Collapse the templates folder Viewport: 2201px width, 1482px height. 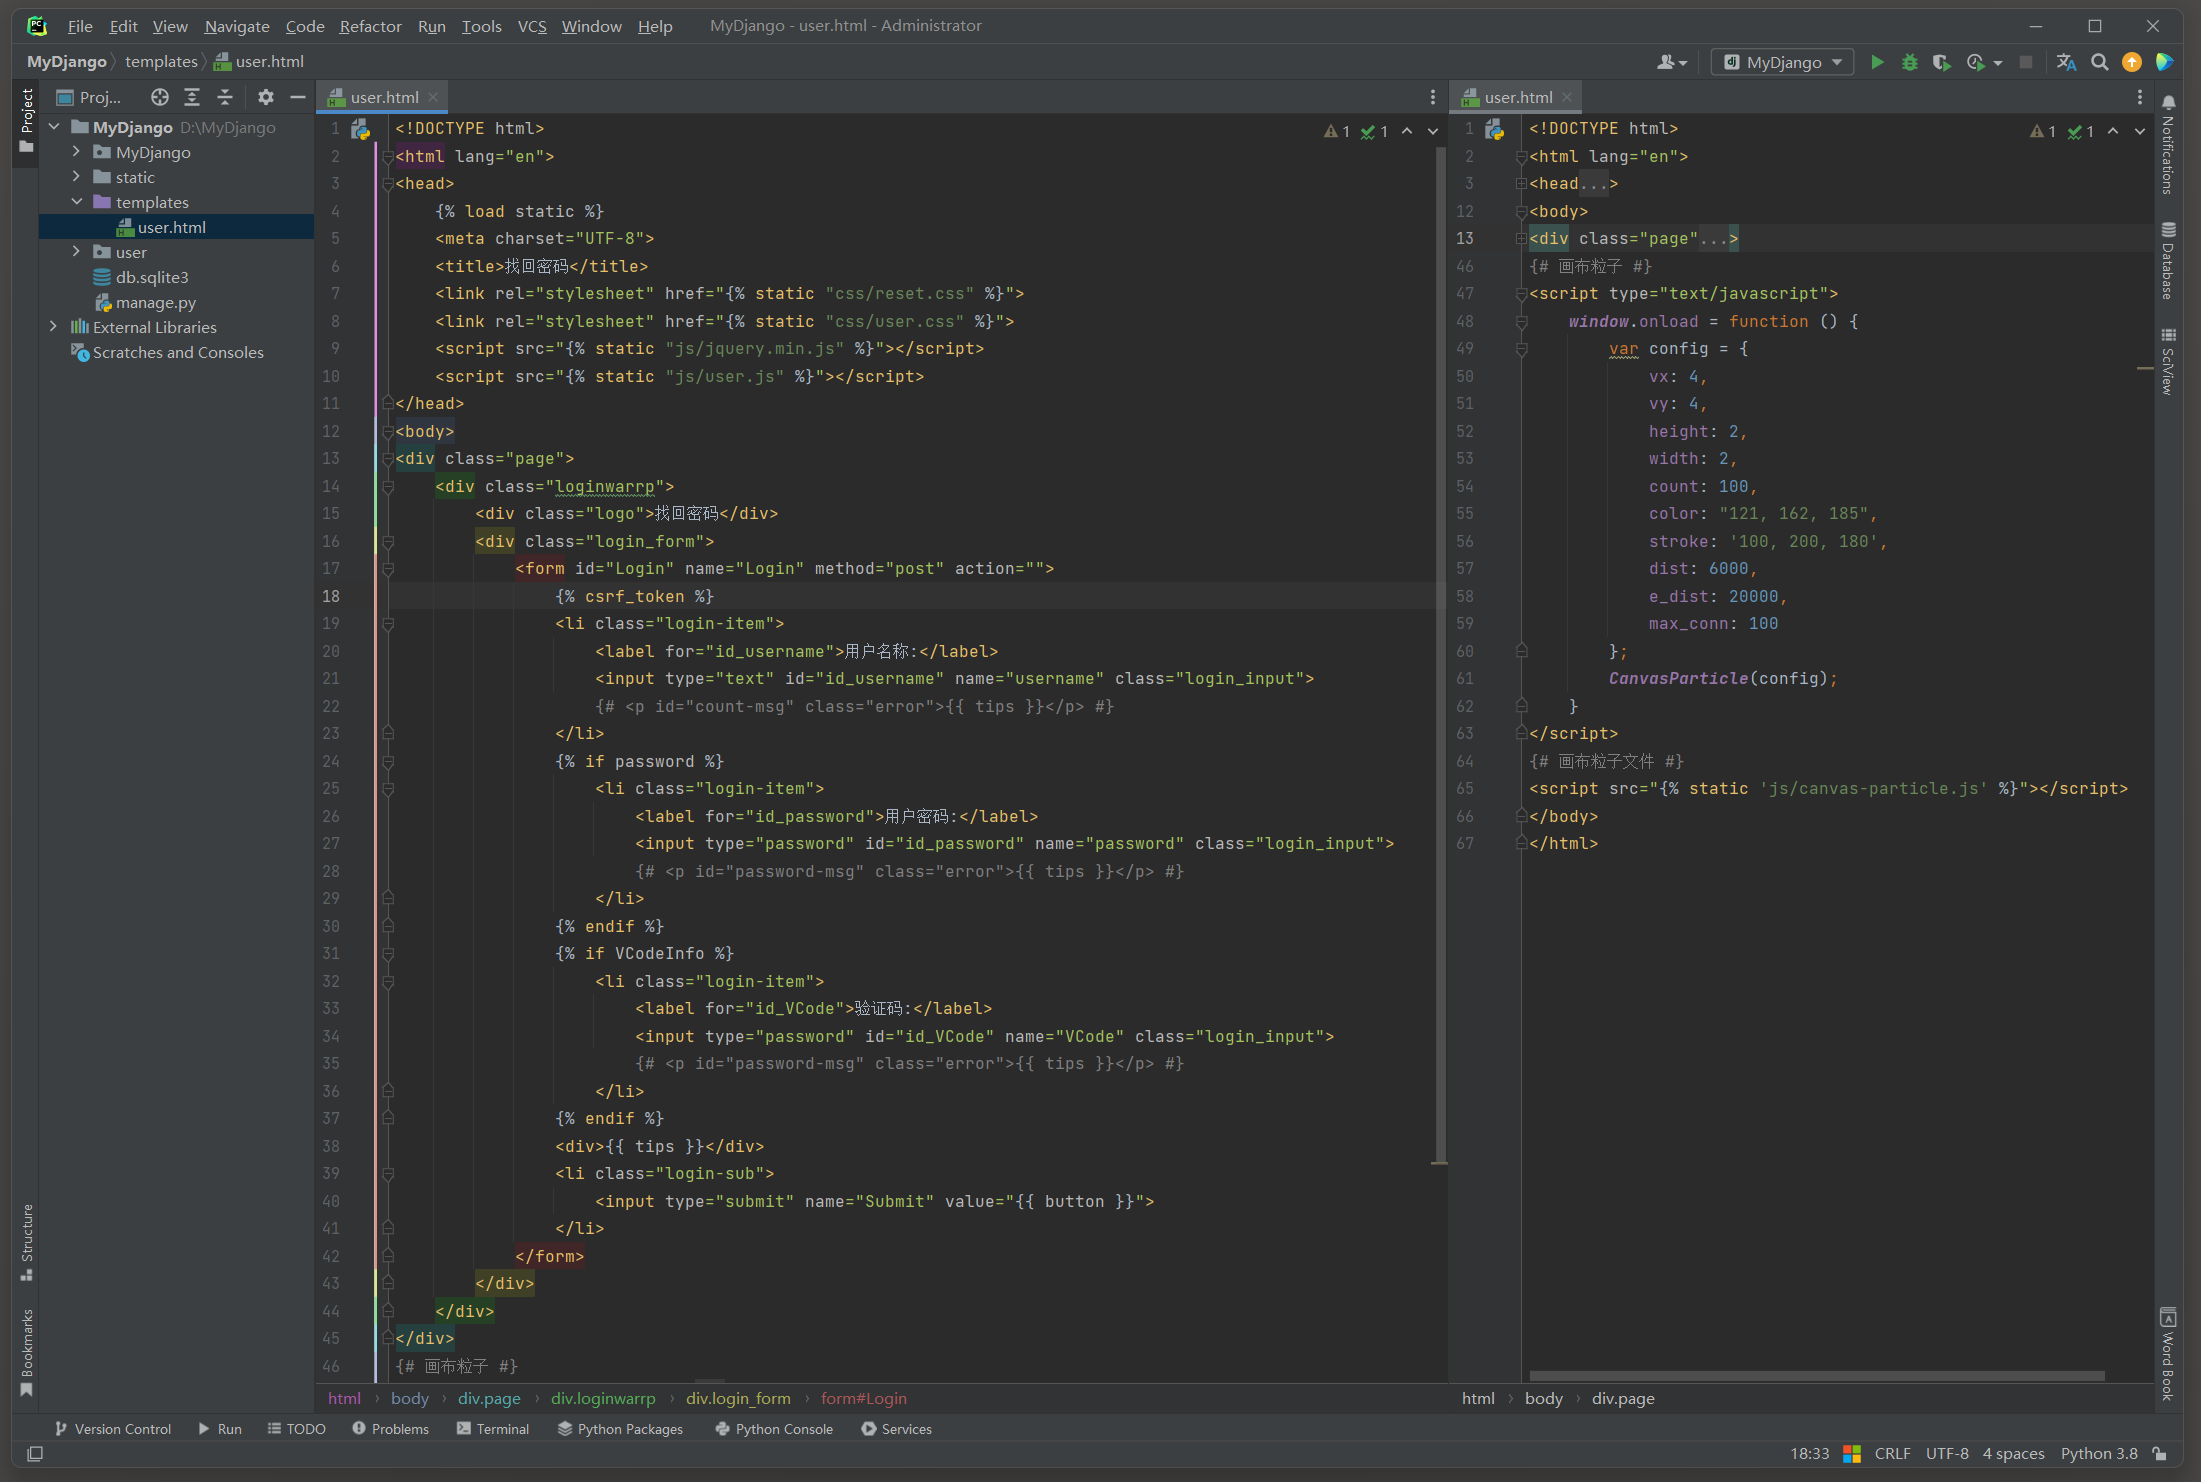[x=76, y=202]
